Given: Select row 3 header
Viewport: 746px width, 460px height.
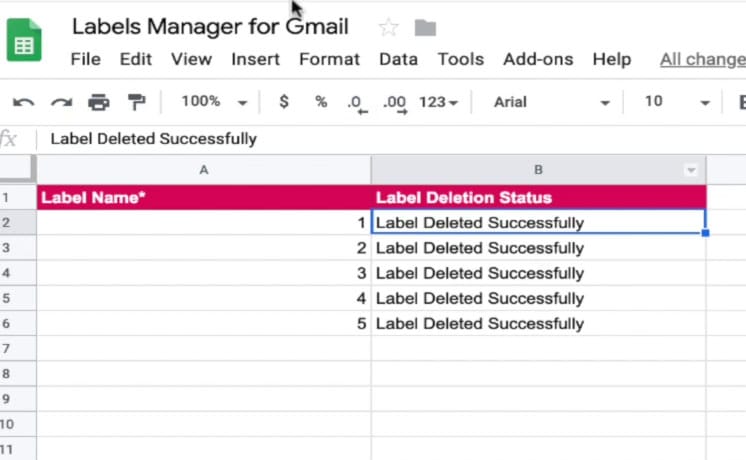Looking at the screenshot, I should (18, 248).
